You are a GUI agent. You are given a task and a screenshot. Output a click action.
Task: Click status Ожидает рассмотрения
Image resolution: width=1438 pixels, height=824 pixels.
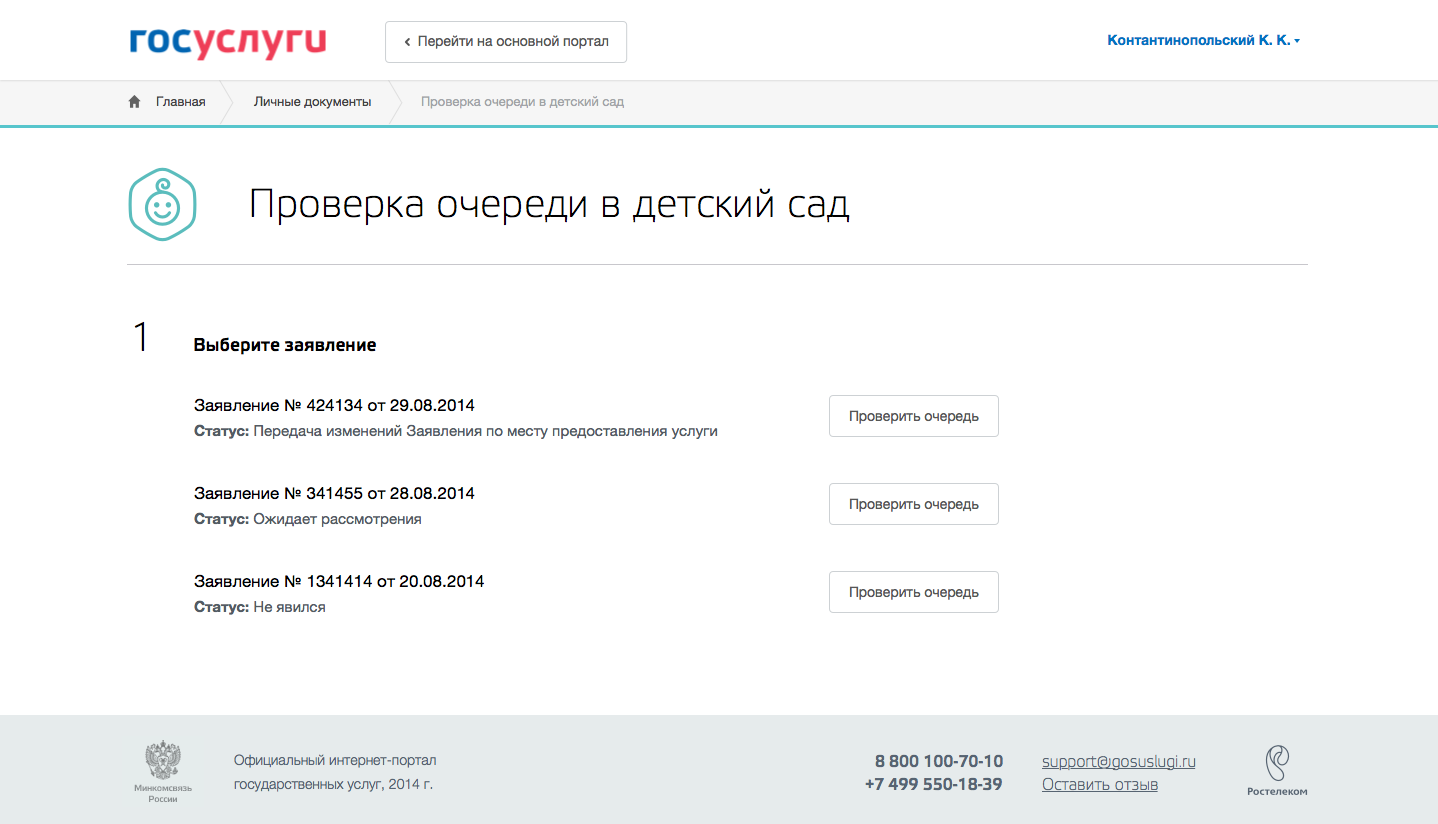337,520
